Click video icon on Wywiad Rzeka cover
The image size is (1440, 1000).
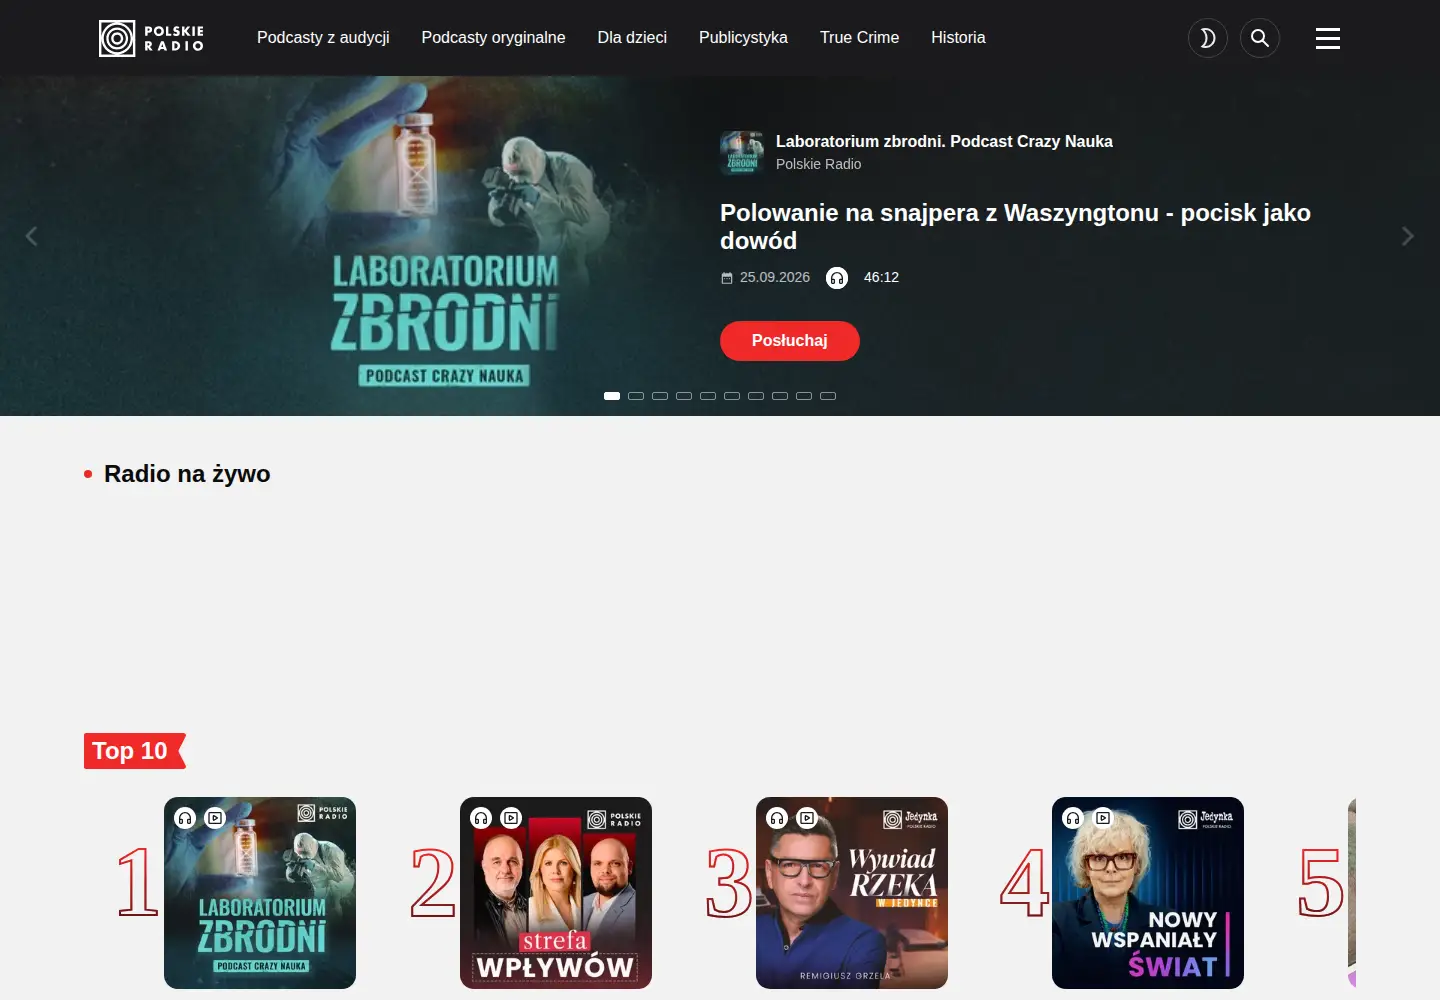(x=807, y=818)
